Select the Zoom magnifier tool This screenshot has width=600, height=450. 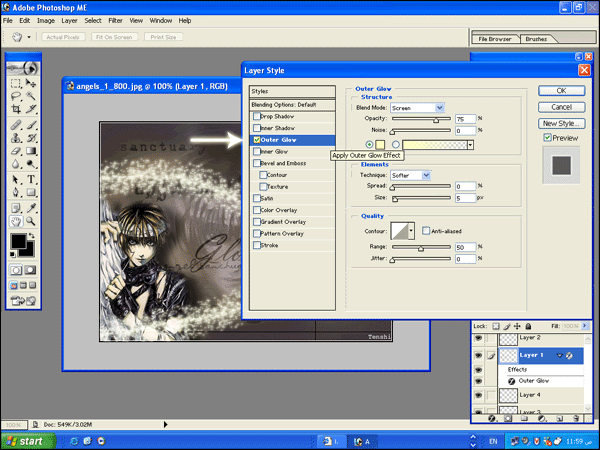(x=31, y=221)
